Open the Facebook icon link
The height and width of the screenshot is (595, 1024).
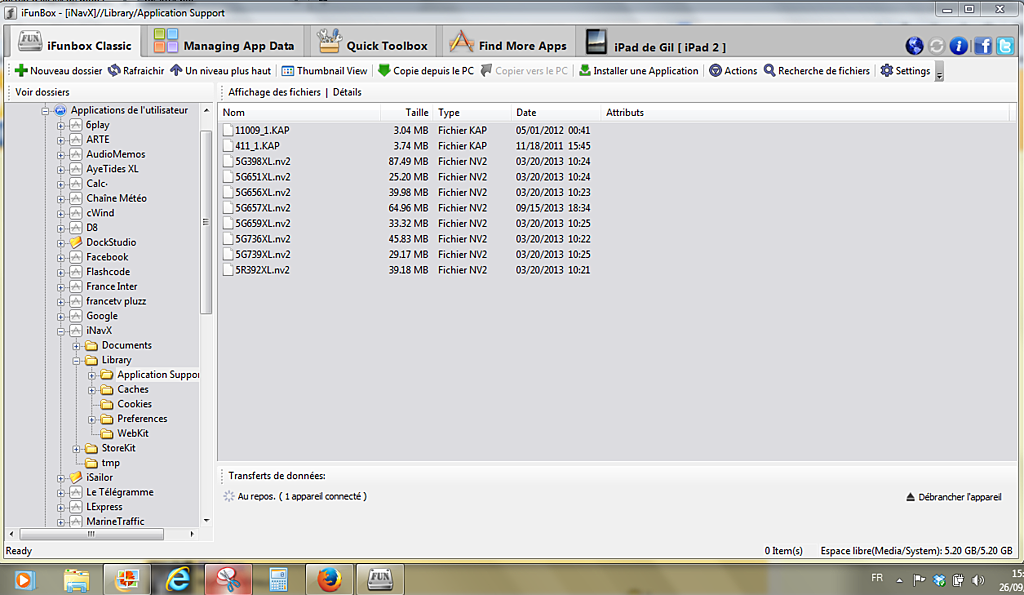pos(983,46)
